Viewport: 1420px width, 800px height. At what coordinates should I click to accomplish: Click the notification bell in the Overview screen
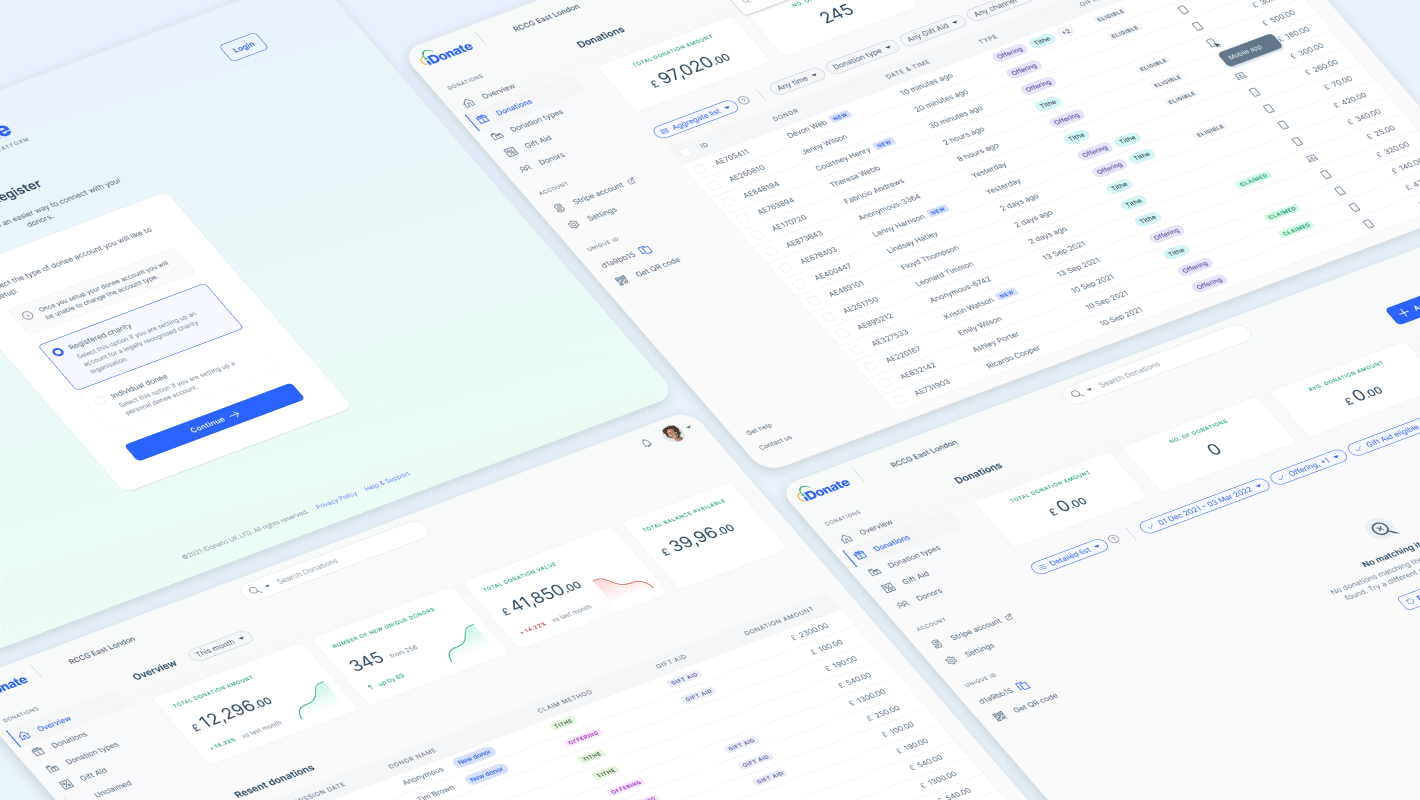click(646, 442)
